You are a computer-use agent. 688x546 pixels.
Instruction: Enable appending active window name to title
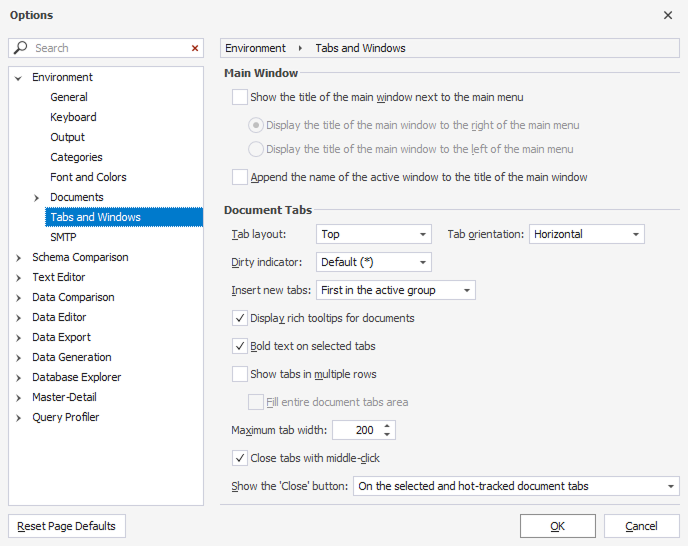[240, 177]
